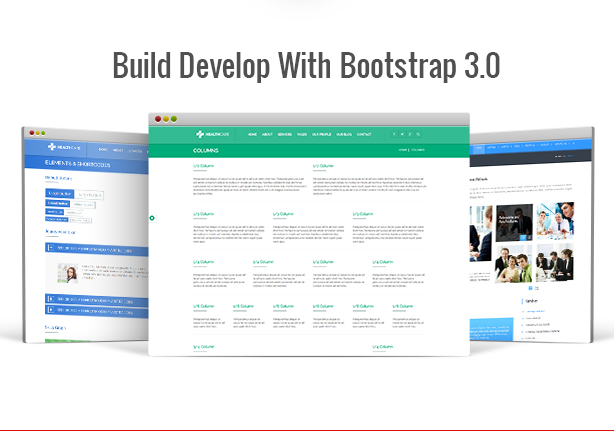Image resolution: width=614 pixels, height=431 pixels.
Task: Open ABOUT in the green navigation bar
Action: click(x=267, y=133)
